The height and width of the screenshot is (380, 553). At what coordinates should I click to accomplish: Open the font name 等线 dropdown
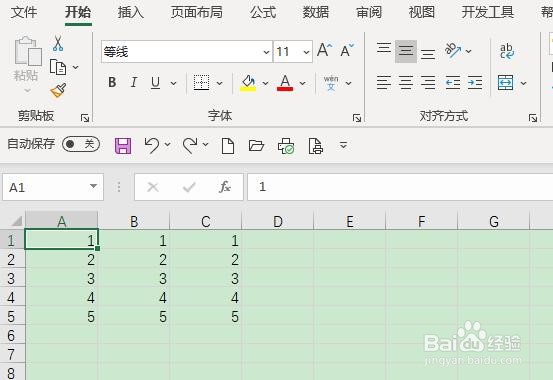click(266, 52)
